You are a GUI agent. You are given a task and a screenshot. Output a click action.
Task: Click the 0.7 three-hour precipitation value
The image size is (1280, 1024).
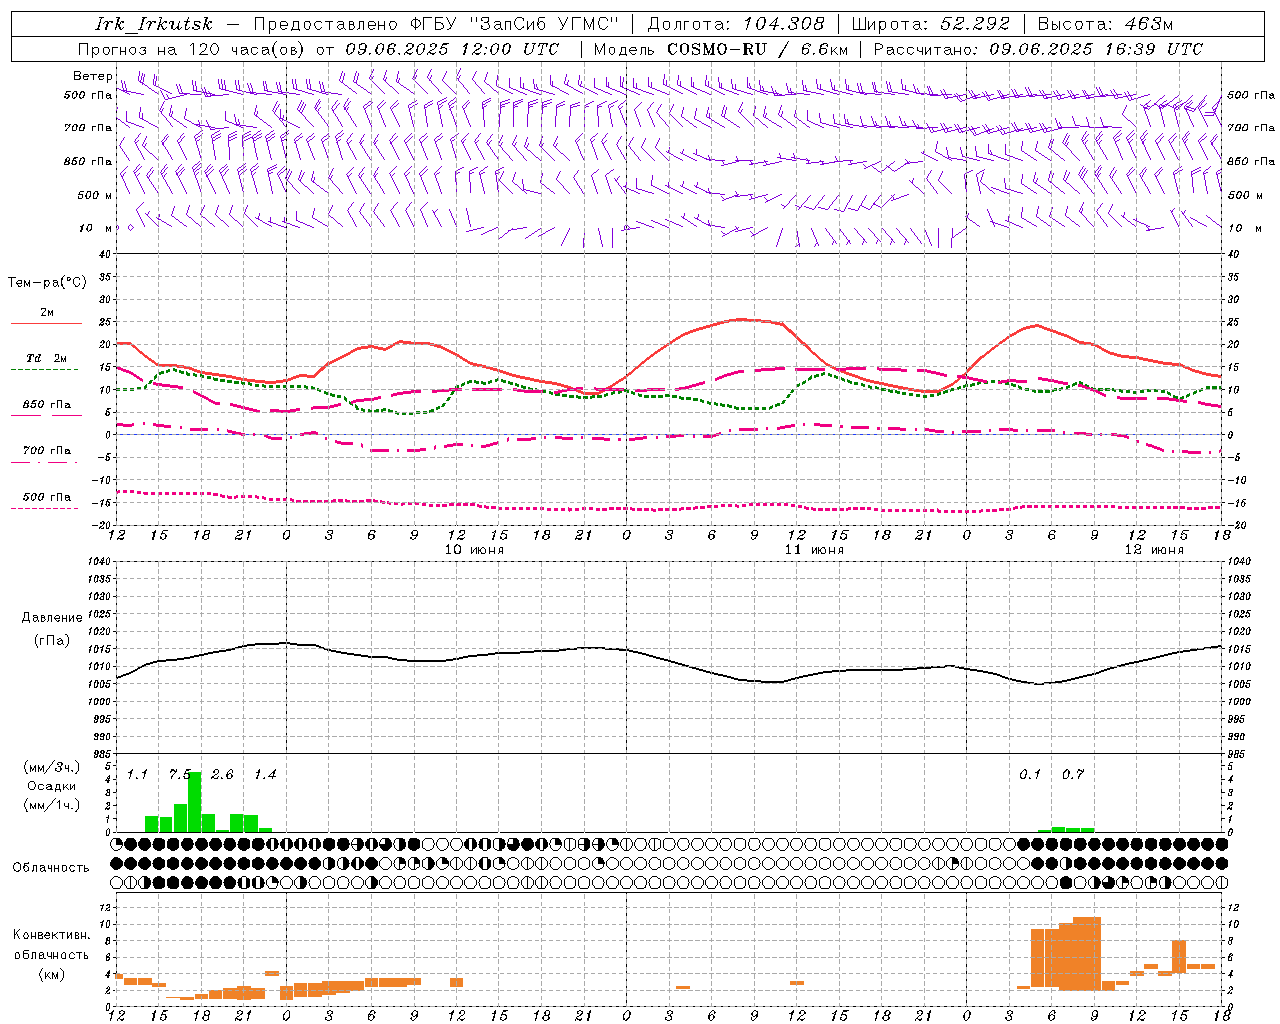(1073, 775)
